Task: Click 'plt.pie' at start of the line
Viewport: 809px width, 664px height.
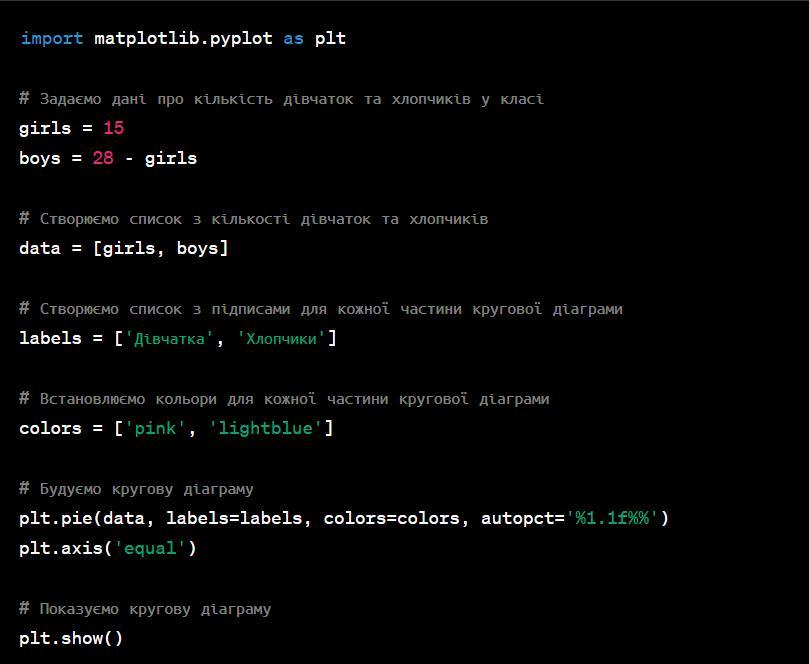Action: (56, 518)
